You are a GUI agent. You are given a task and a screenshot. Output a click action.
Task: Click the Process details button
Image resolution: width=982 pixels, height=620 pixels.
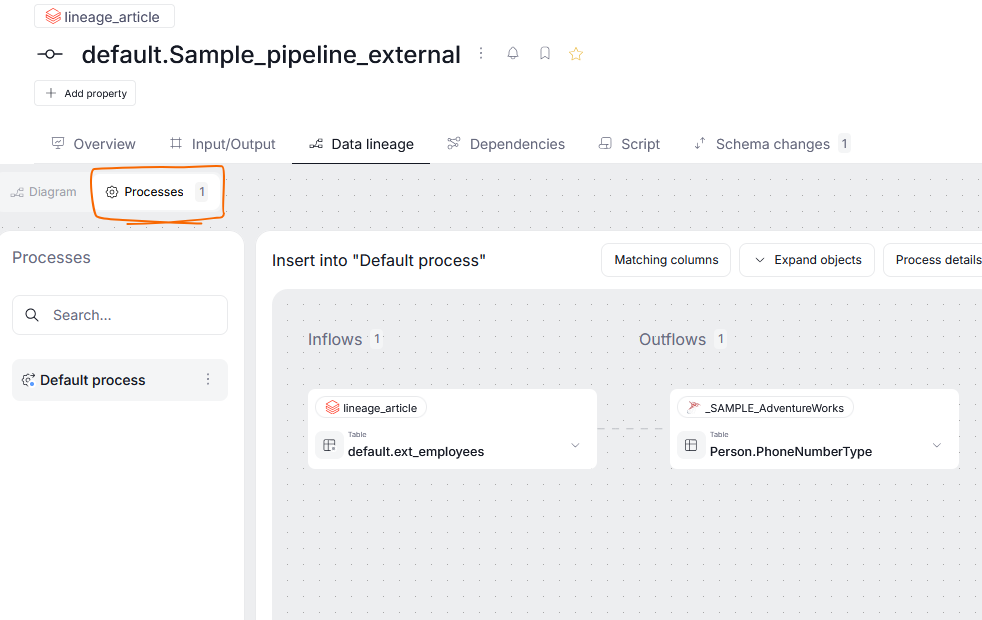pyautogui.click(x=933, y=260)
